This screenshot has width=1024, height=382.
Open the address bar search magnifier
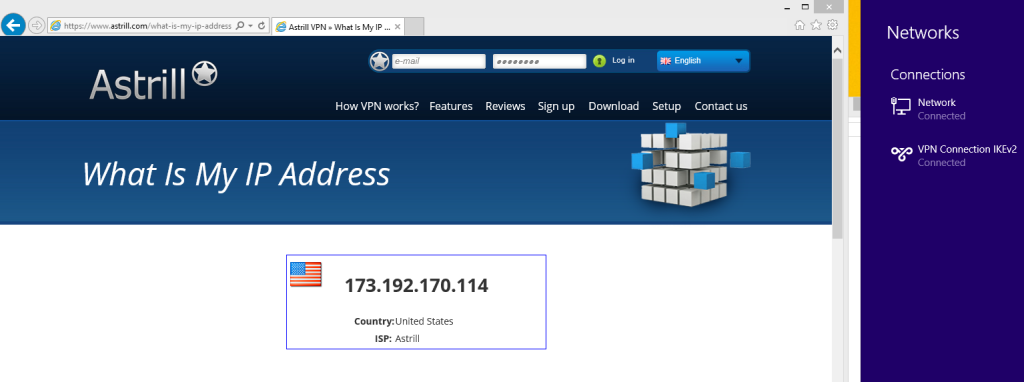240,25
